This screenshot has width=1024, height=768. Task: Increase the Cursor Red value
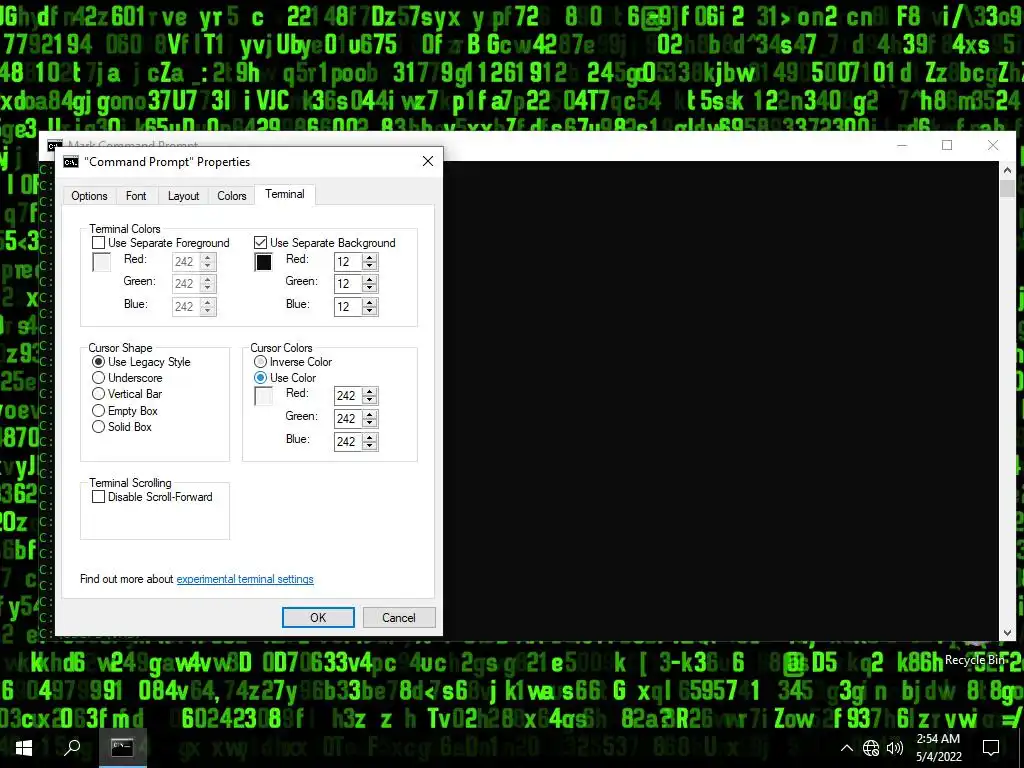pyautogui.click(x=370, y=392)
